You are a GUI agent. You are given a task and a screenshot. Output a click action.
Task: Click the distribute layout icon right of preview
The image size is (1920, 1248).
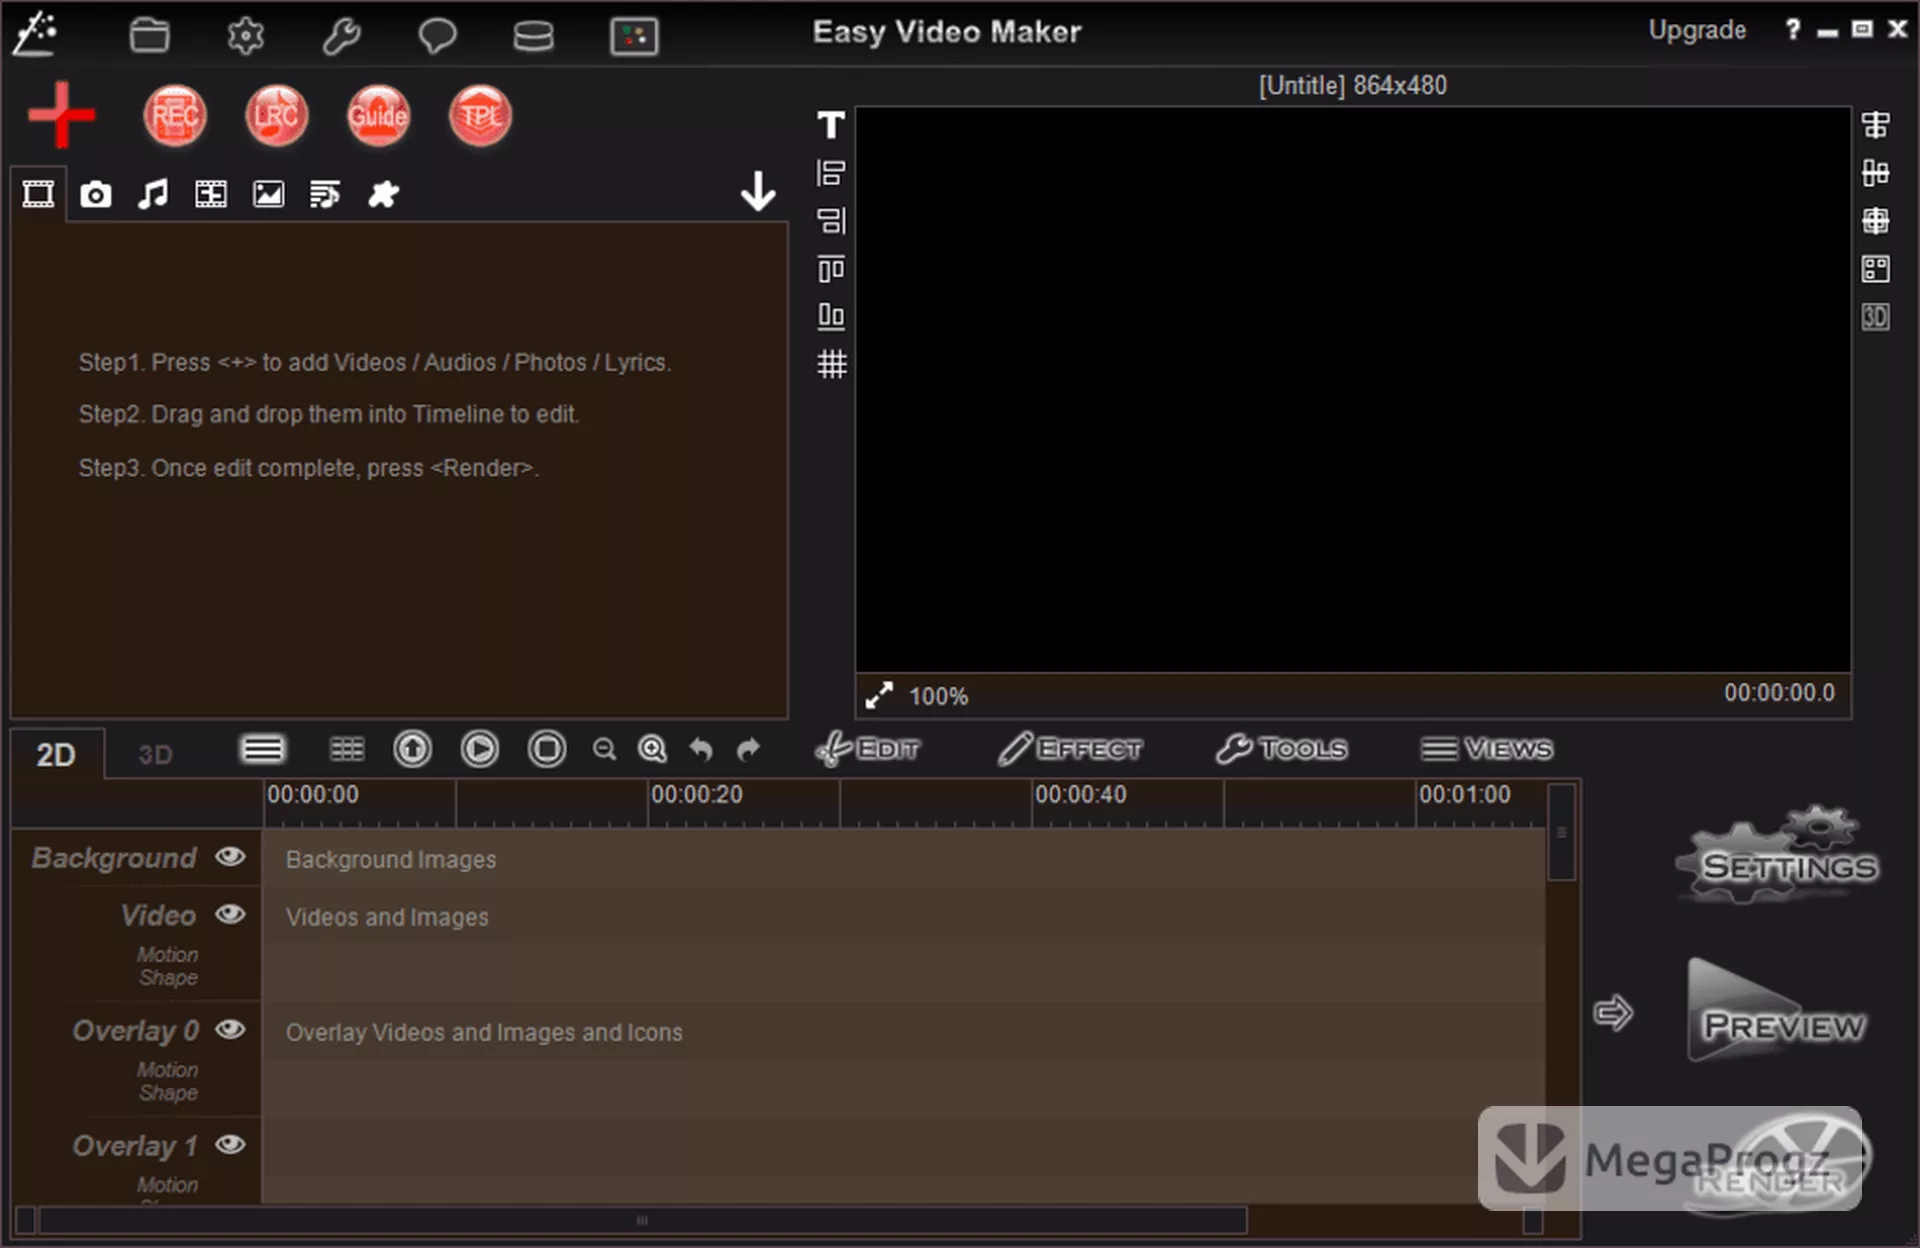click(1876, 173)
